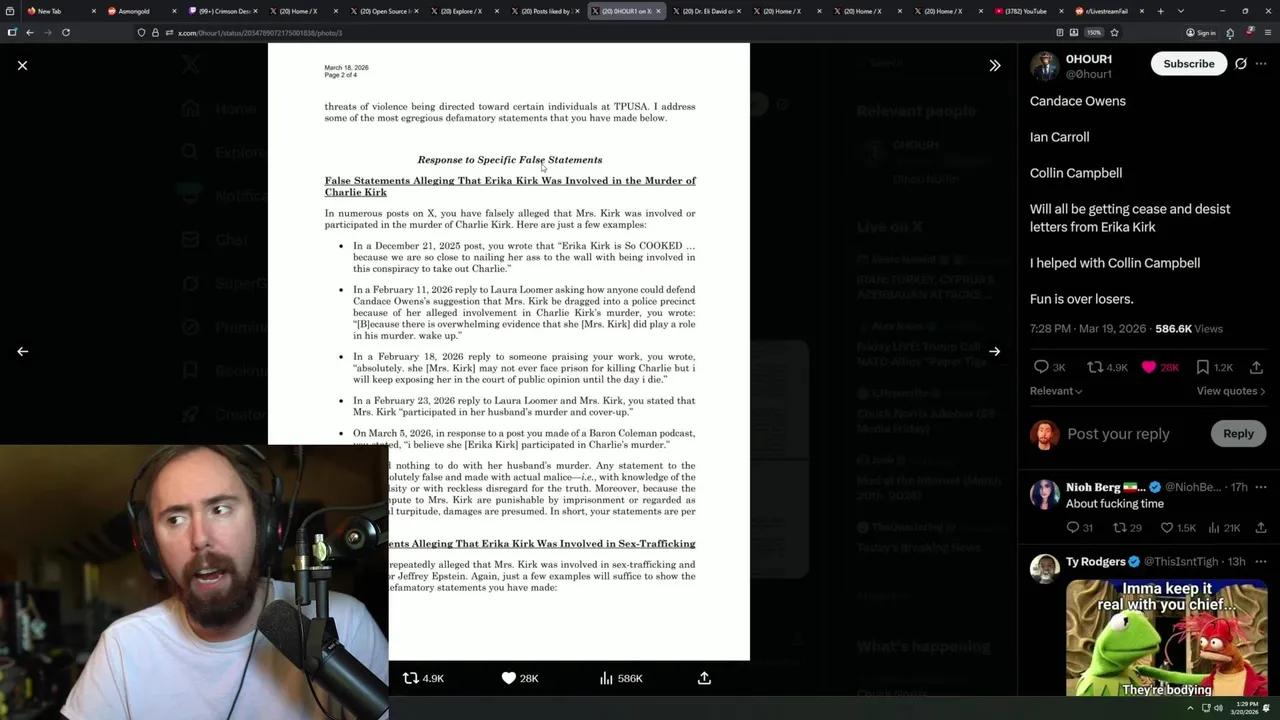Click the OHOUR1 display name

coord(1089,59)
